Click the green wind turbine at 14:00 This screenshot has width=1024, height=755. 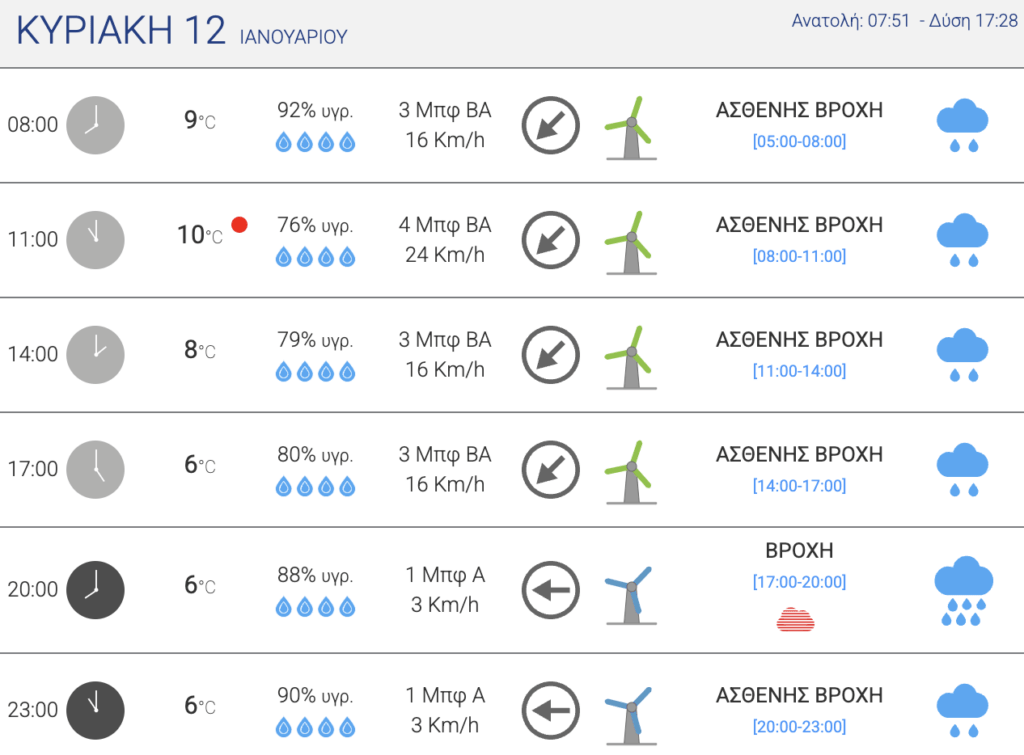click(x=630, y=357)
